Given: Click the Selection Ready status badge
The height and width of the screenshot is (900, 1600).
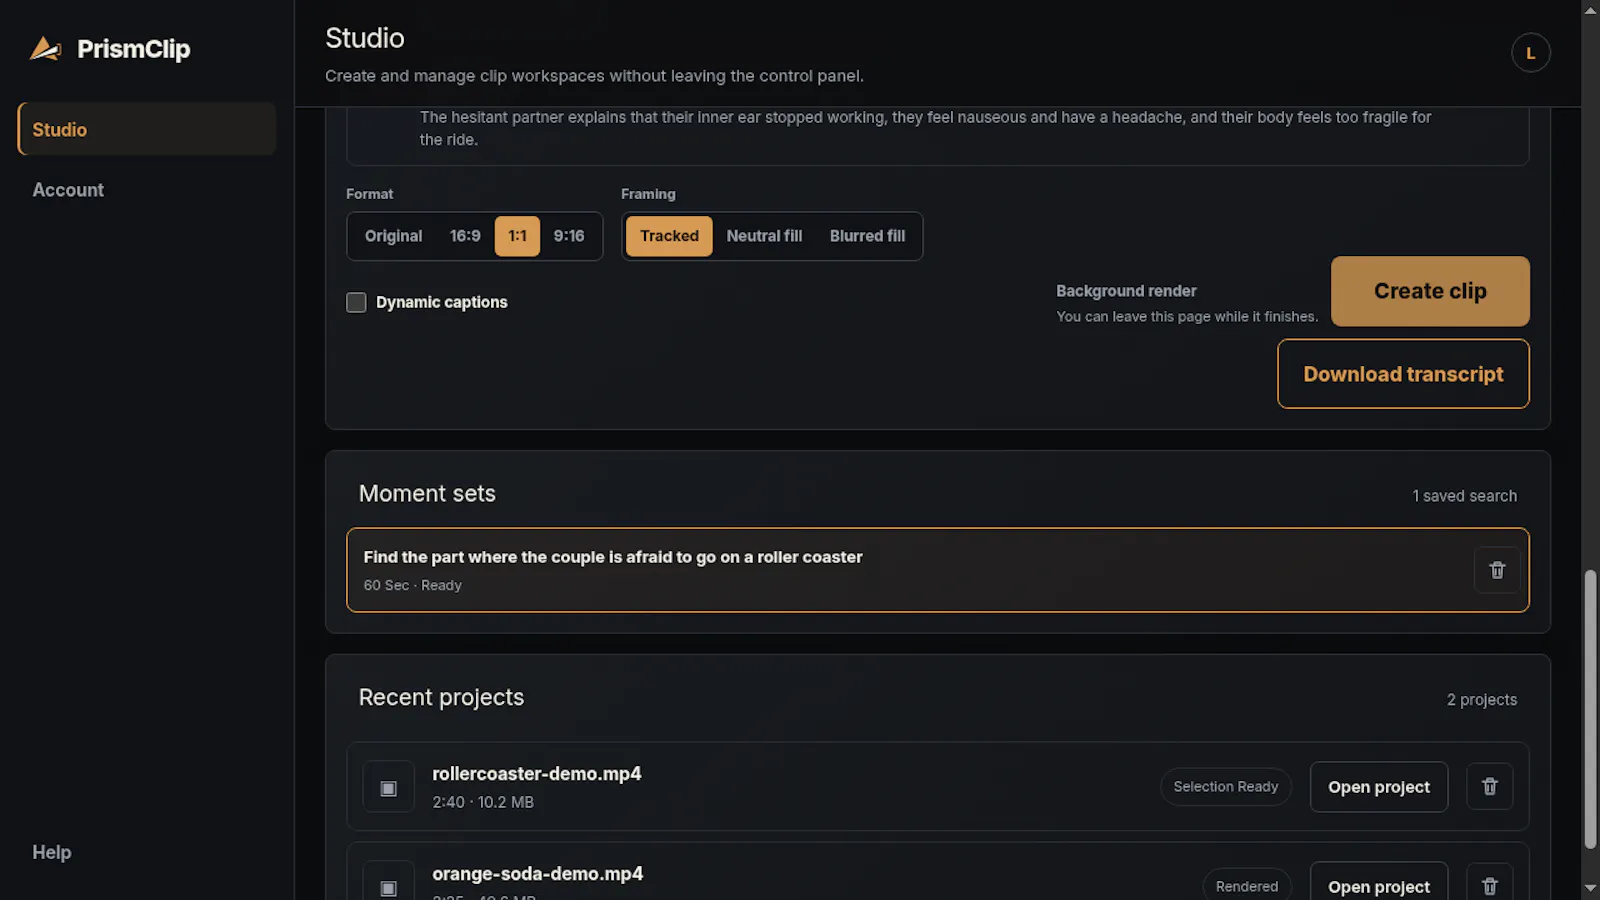Looking at the screenshot, I should [1225, 787].
